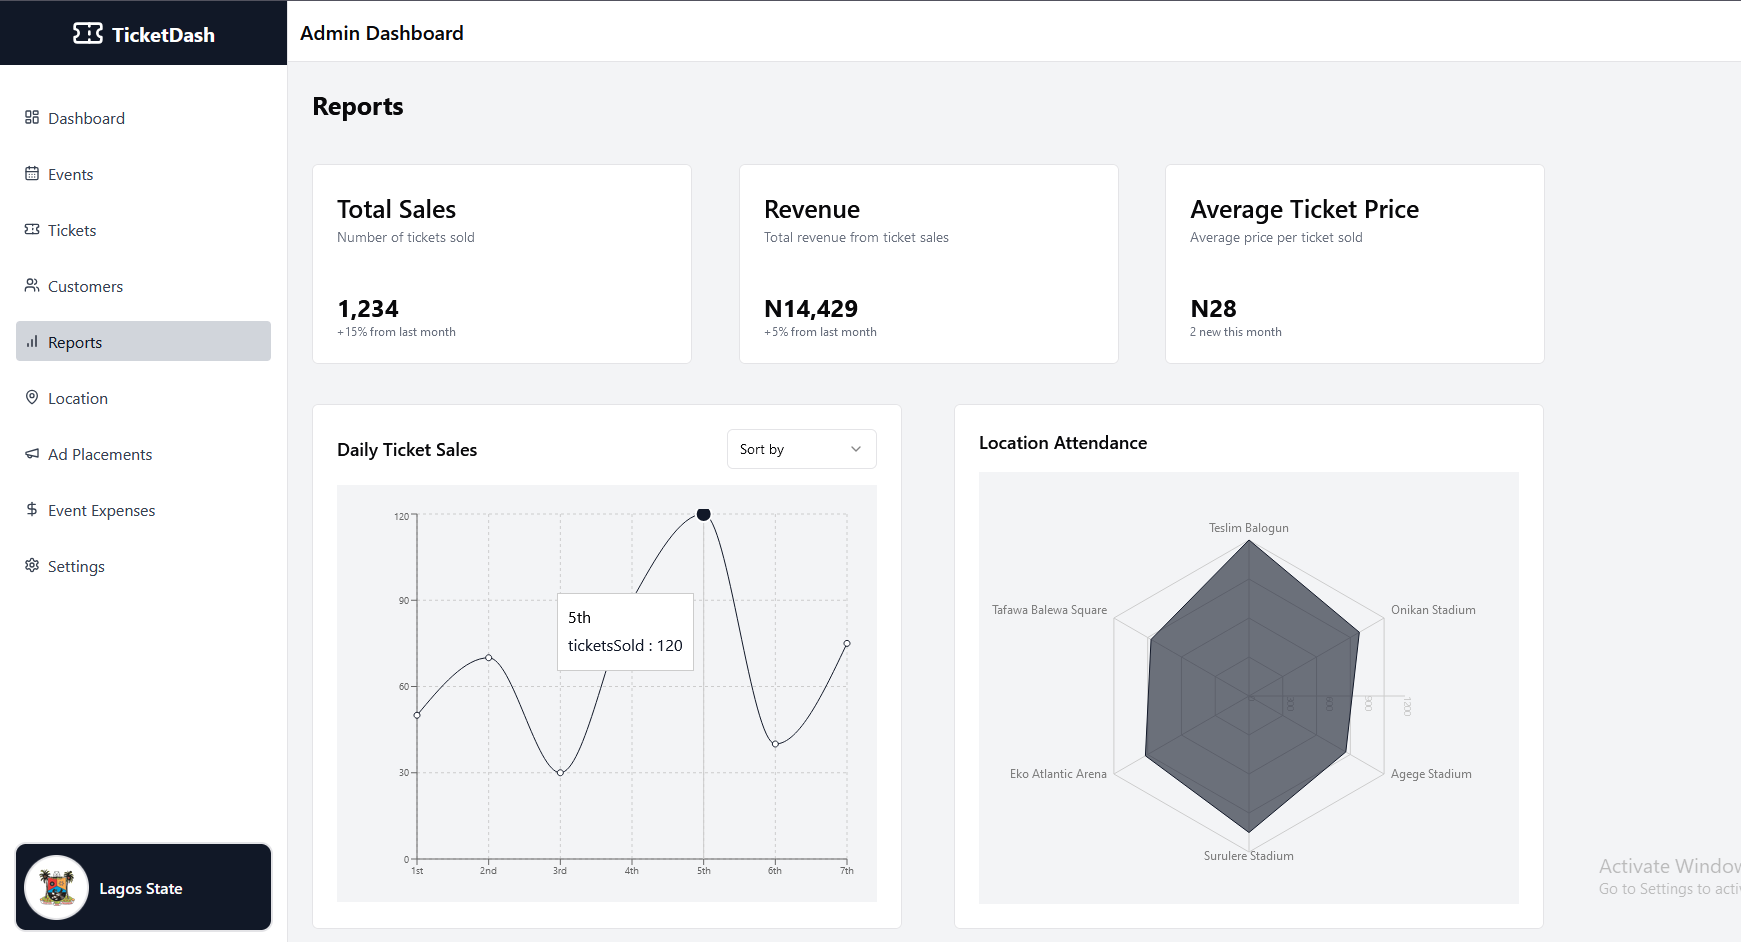Click the Reports bar chart icon
The width and height of the screenshot is (1741, 942).
(32, 341)
